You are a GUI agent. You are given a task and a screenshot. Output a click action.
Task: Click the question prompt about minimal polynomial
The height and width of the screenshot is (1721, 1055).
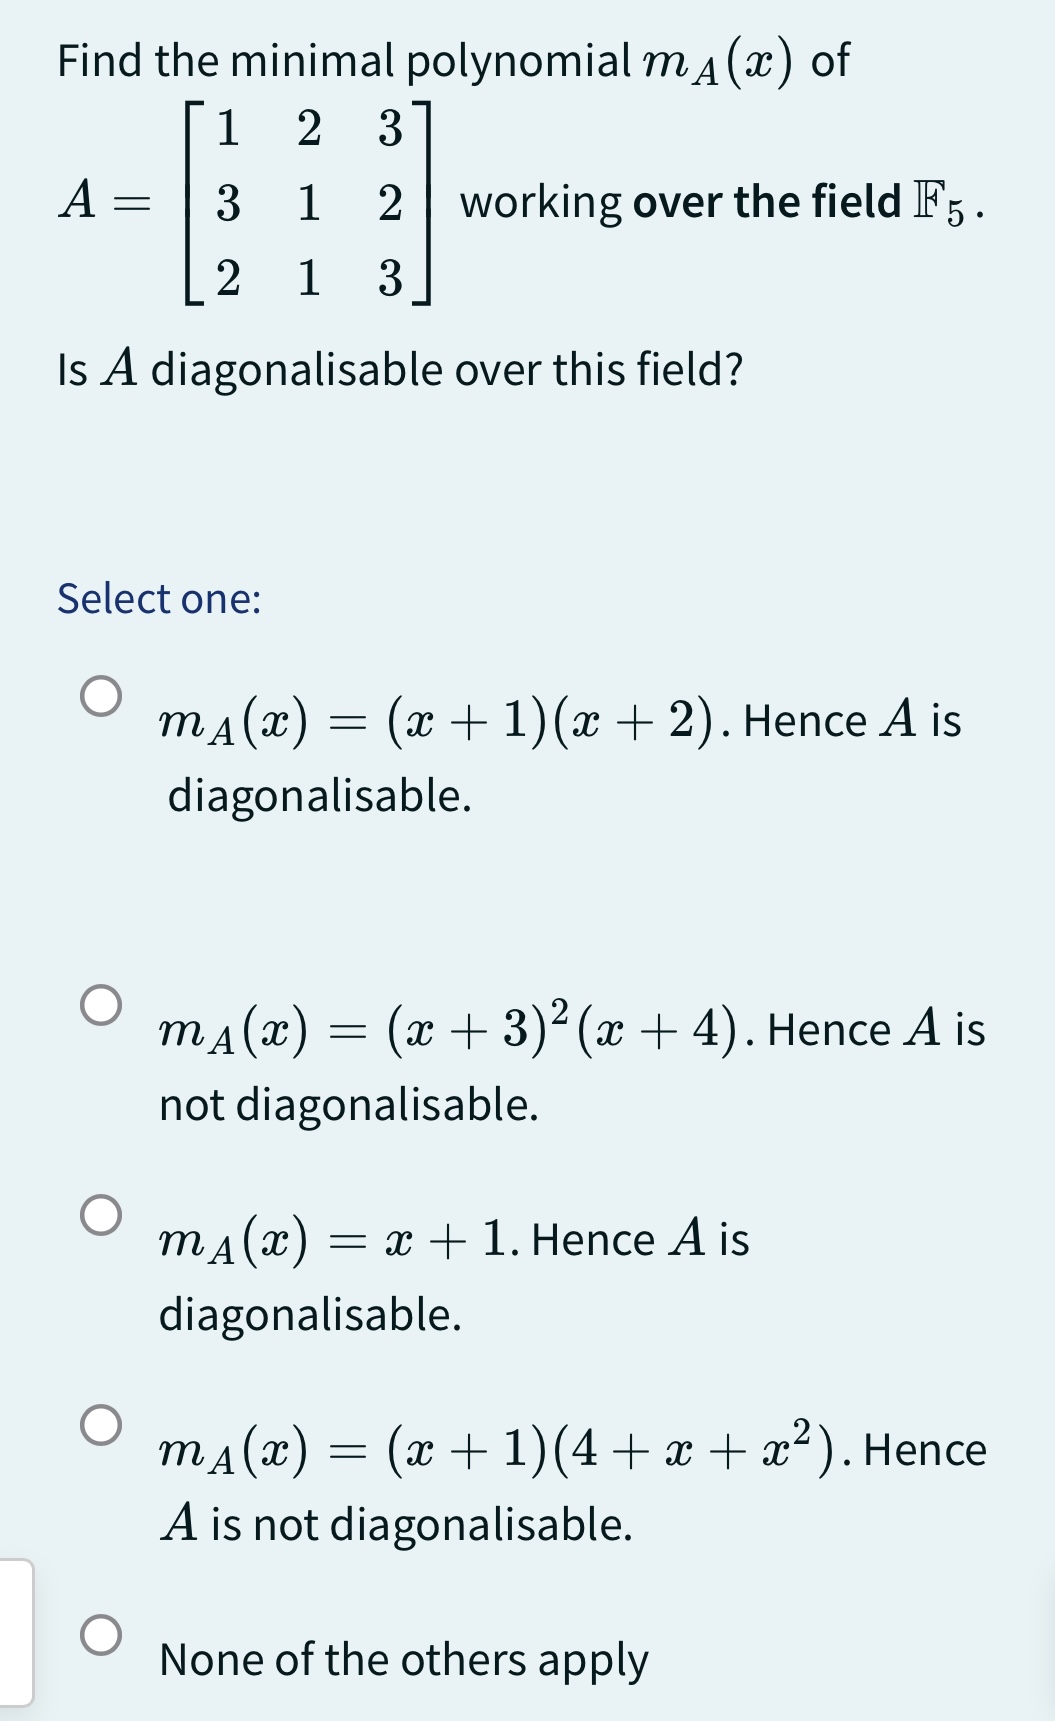click(x=450, y=60)
